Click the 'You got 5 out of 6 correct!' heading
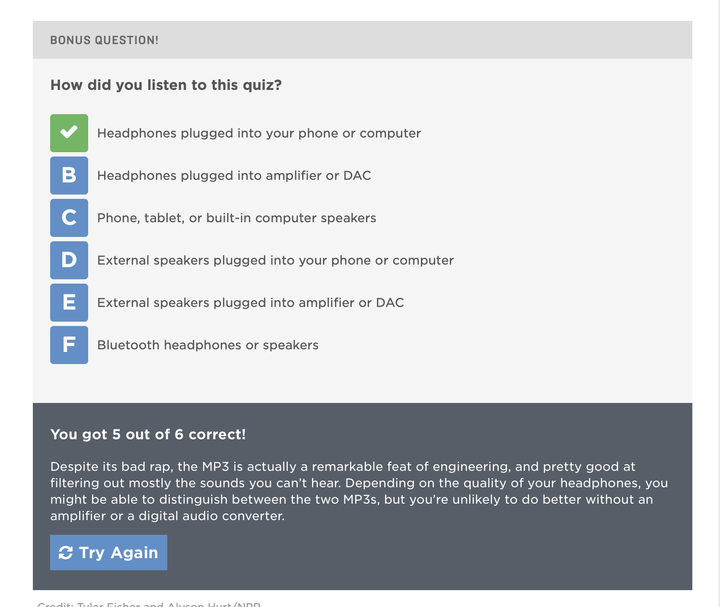720x607 pixels. click(148, 434)
